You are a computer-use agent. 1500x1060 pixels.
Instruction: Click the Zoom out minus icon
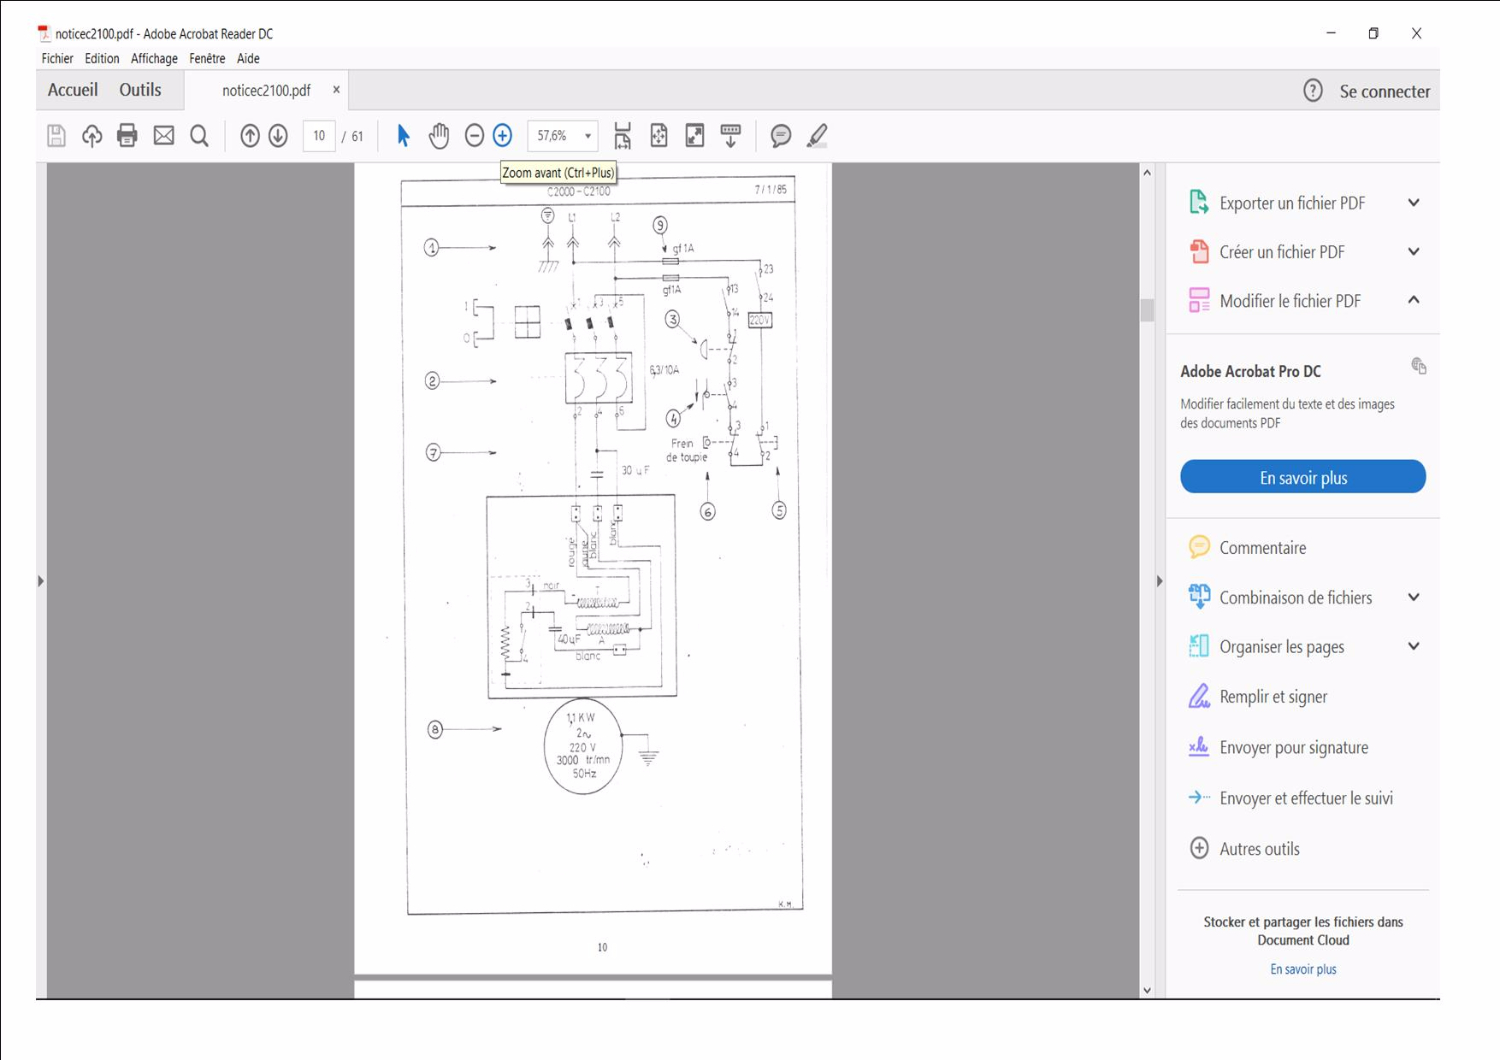tap(475, 136)
